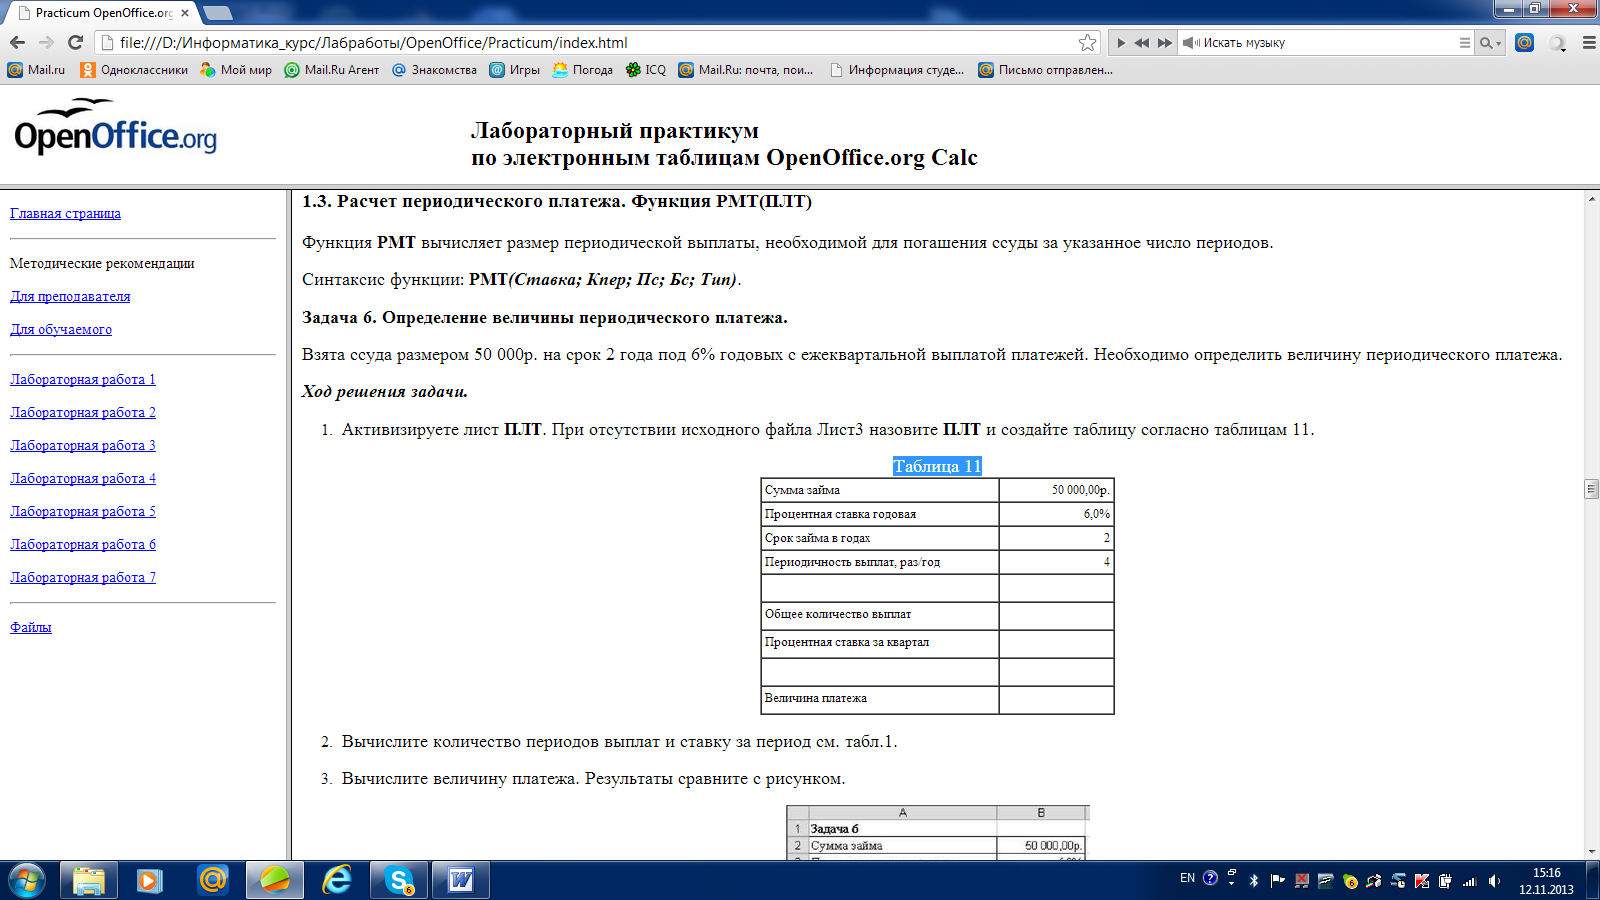The width and height of the screenshot is (1600, 900).
Task: Click the browser forward arrow
Action: [x=46, y=42]
